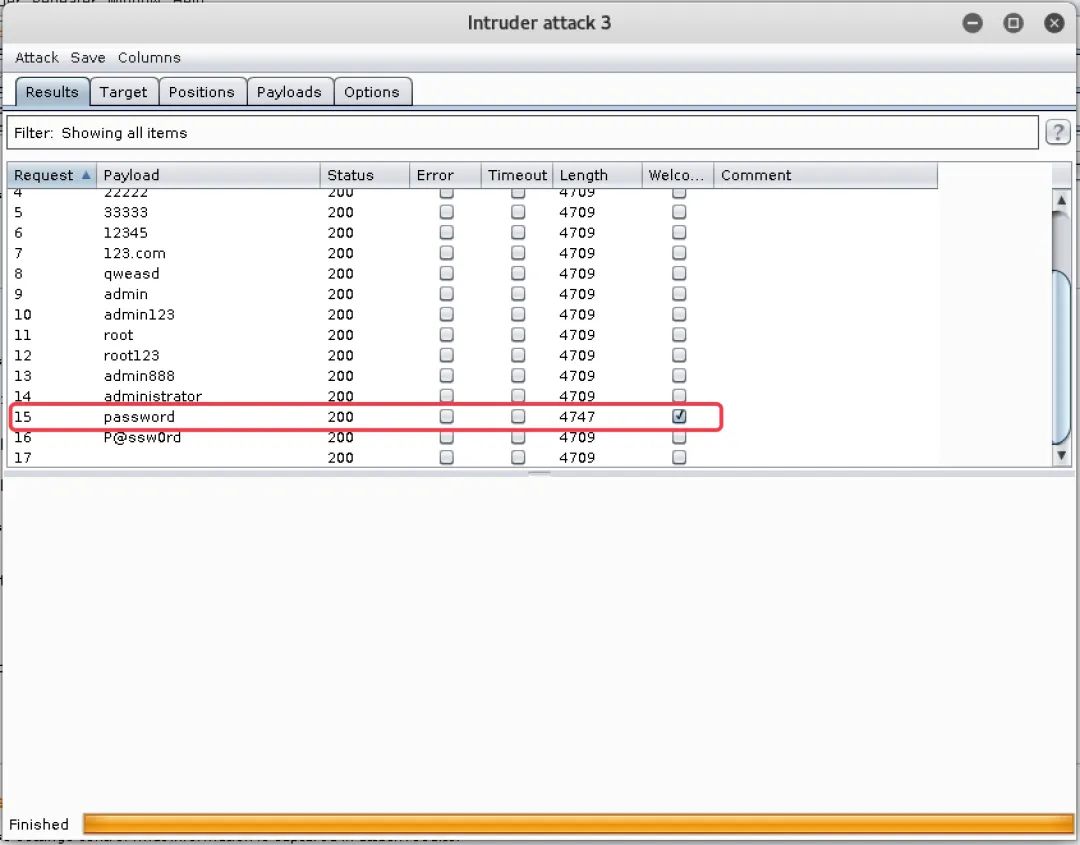Toggle Error checkbox on request 17 row
Screen dimensions: 1080x845
[x=446, y=457]
